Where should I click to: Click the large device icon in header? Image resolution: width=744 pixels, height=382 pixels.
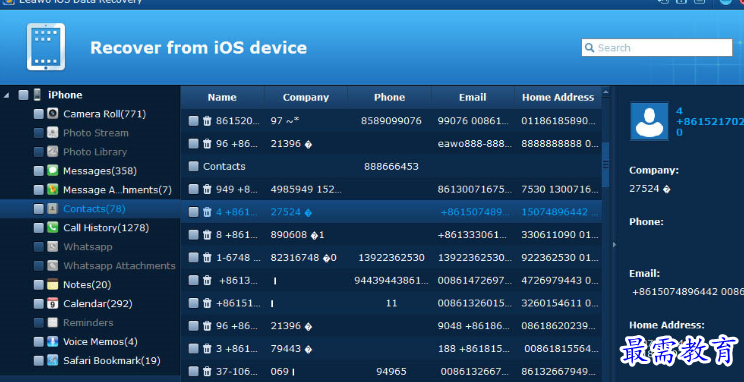click(46, 47)
